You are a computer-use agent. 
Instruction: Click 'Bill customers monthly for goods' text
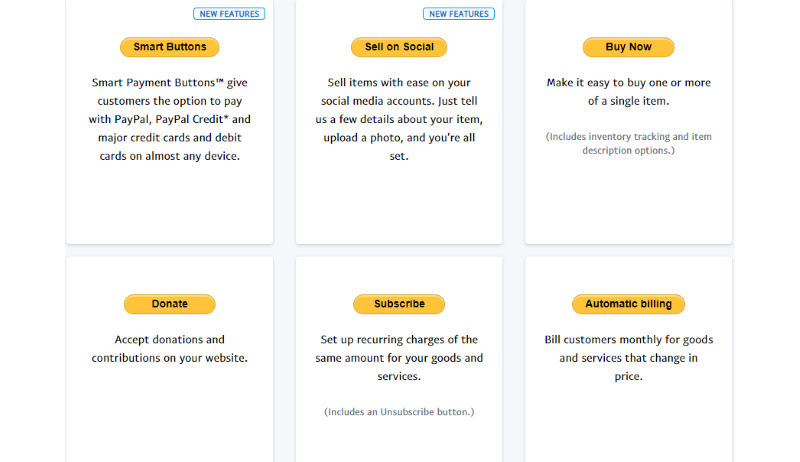click(629, 340)
